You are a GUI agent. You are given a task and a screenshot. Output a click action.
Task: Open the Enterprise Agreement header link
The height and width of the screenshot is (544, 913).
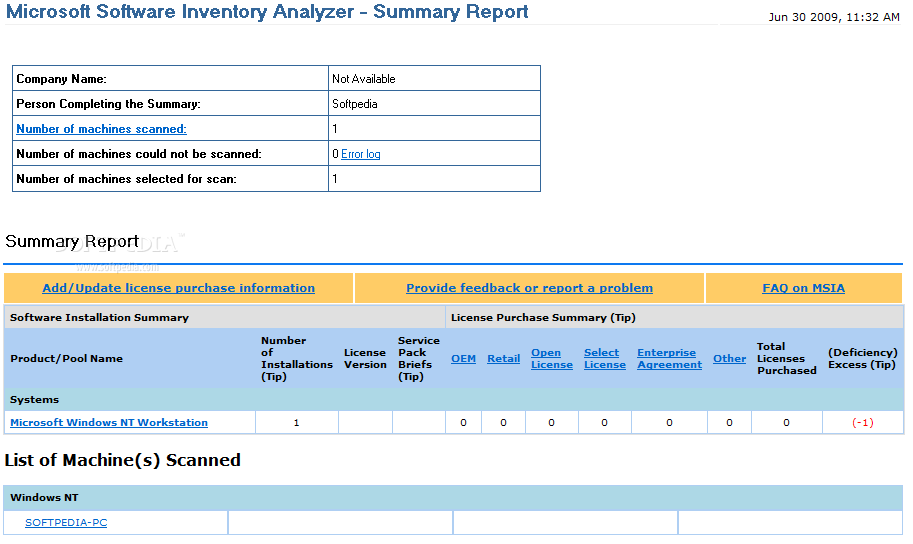coord(669,358)
